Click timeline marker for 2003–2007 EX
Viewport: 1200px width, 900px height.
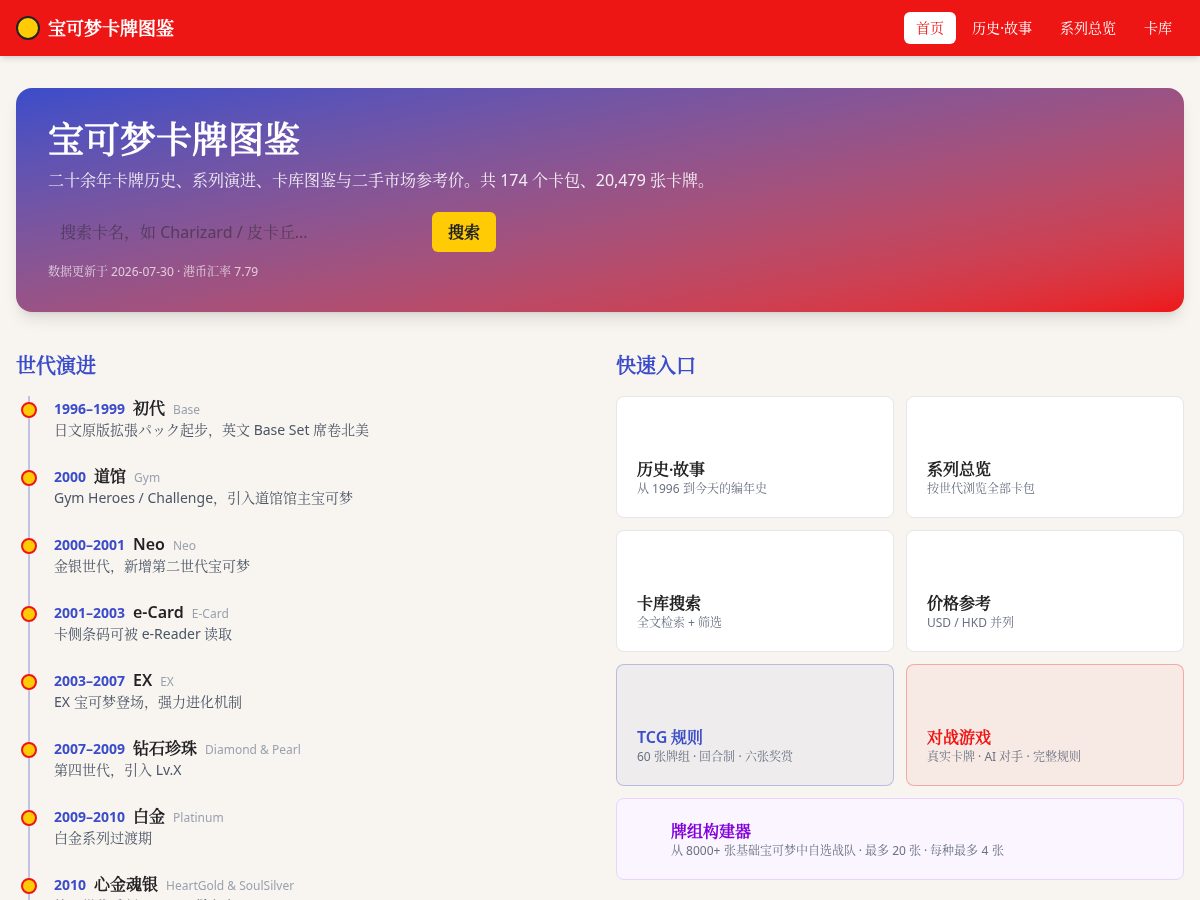click(x=29, y=682)
